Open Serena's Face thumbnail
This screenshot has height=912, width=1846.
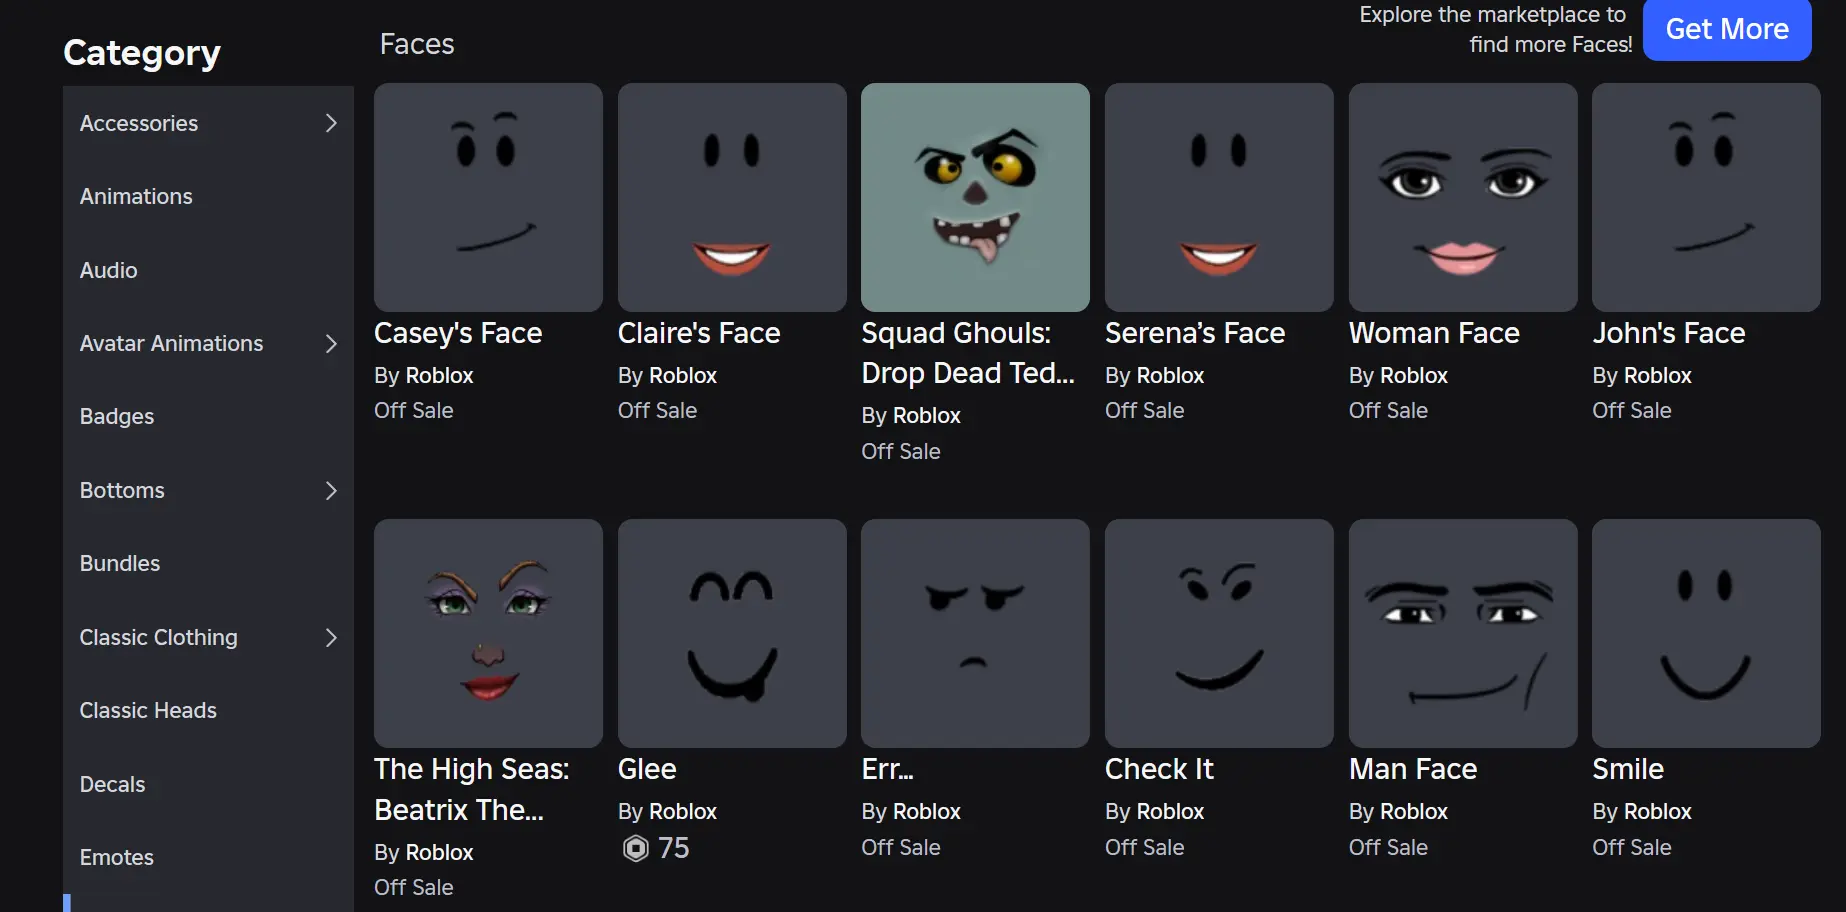coord(1219,197)
